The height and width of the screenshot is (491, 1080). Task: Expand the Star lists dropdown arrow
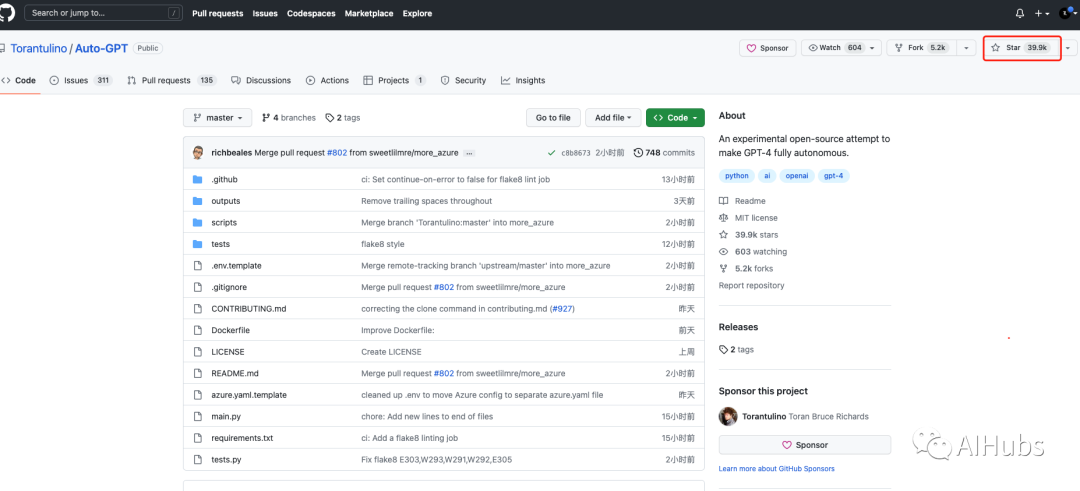1068,48
